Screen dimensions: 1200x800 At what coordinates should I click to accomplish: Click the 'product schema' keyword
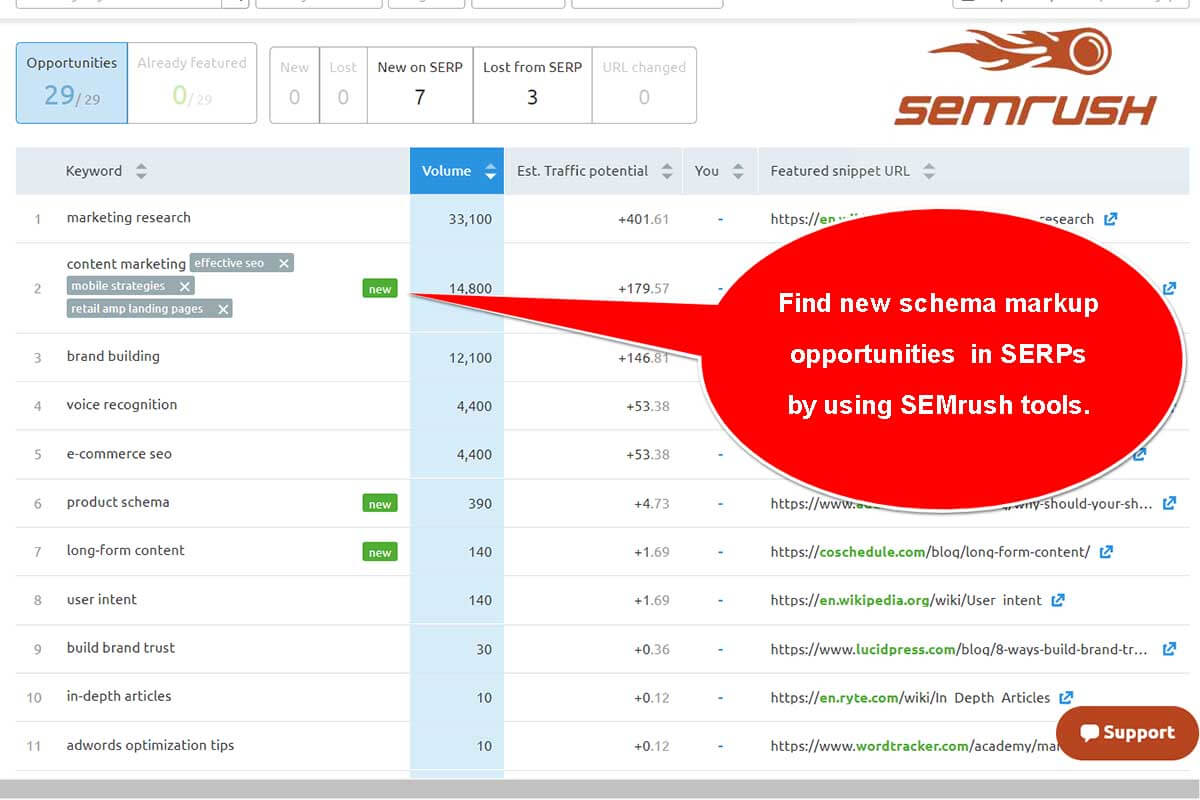[x=118, y=502]
